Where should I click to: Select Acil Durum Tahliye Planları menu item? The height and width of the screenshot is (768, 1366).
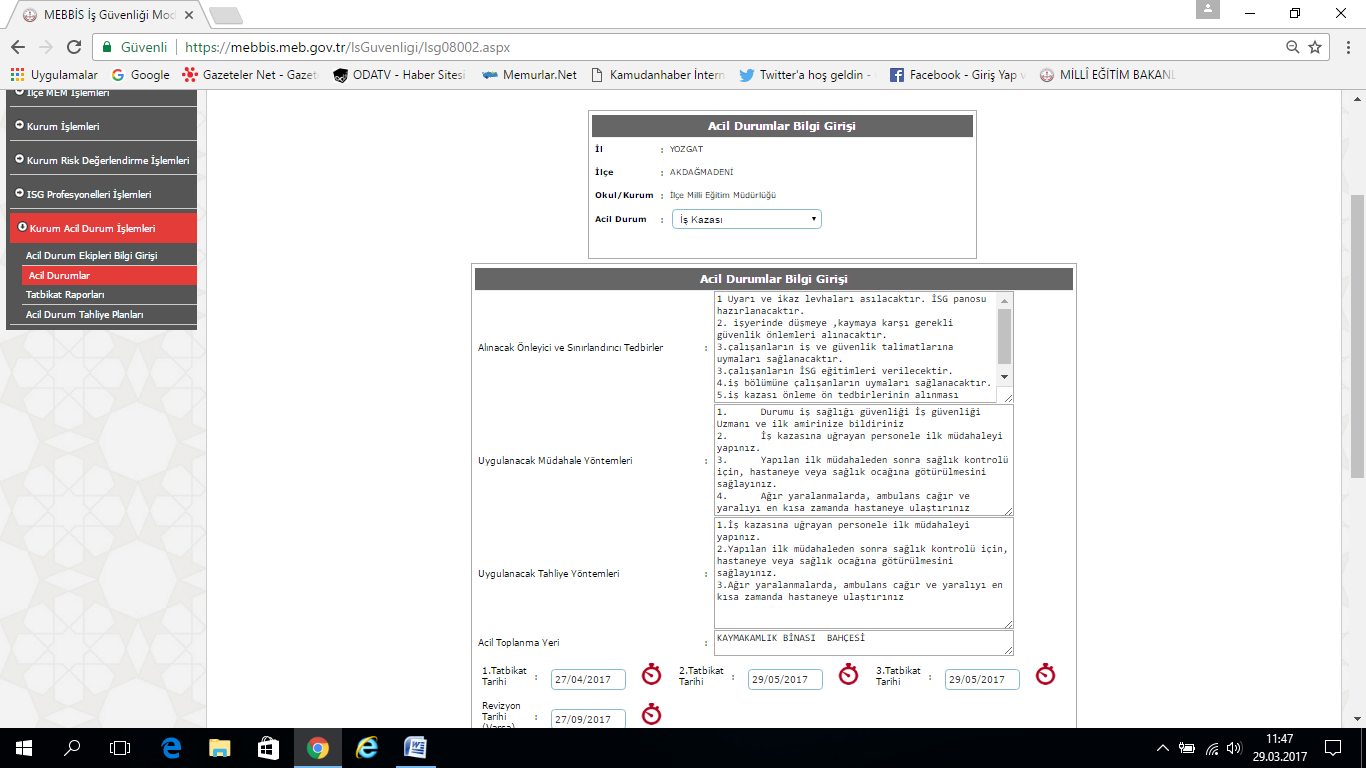pyautogui.click(x=85, y=315)
